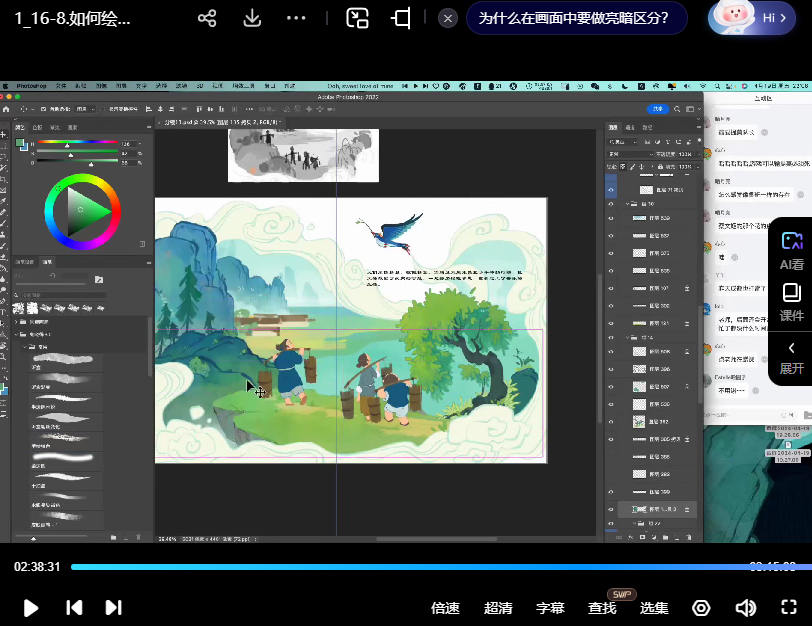Mute the video volume
This screenshot has height=626, width=812.
click(x=745, y=608)
